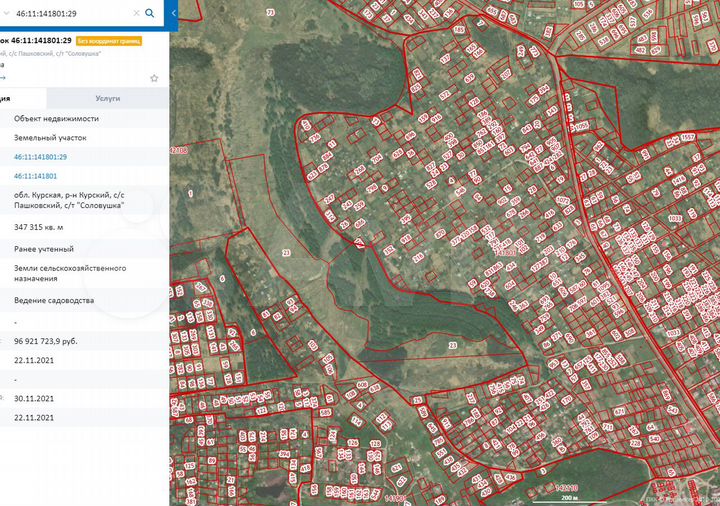Click the area value '347 315 кв. м'

(x=39, y=227)
